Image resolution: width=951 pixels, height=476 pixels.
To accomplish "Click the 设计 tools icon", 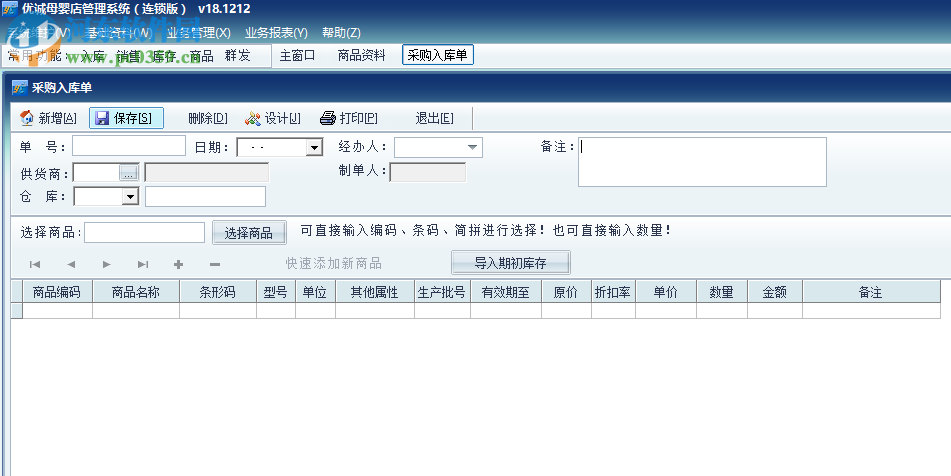I will pyautogui.click(x=253, y=118).
